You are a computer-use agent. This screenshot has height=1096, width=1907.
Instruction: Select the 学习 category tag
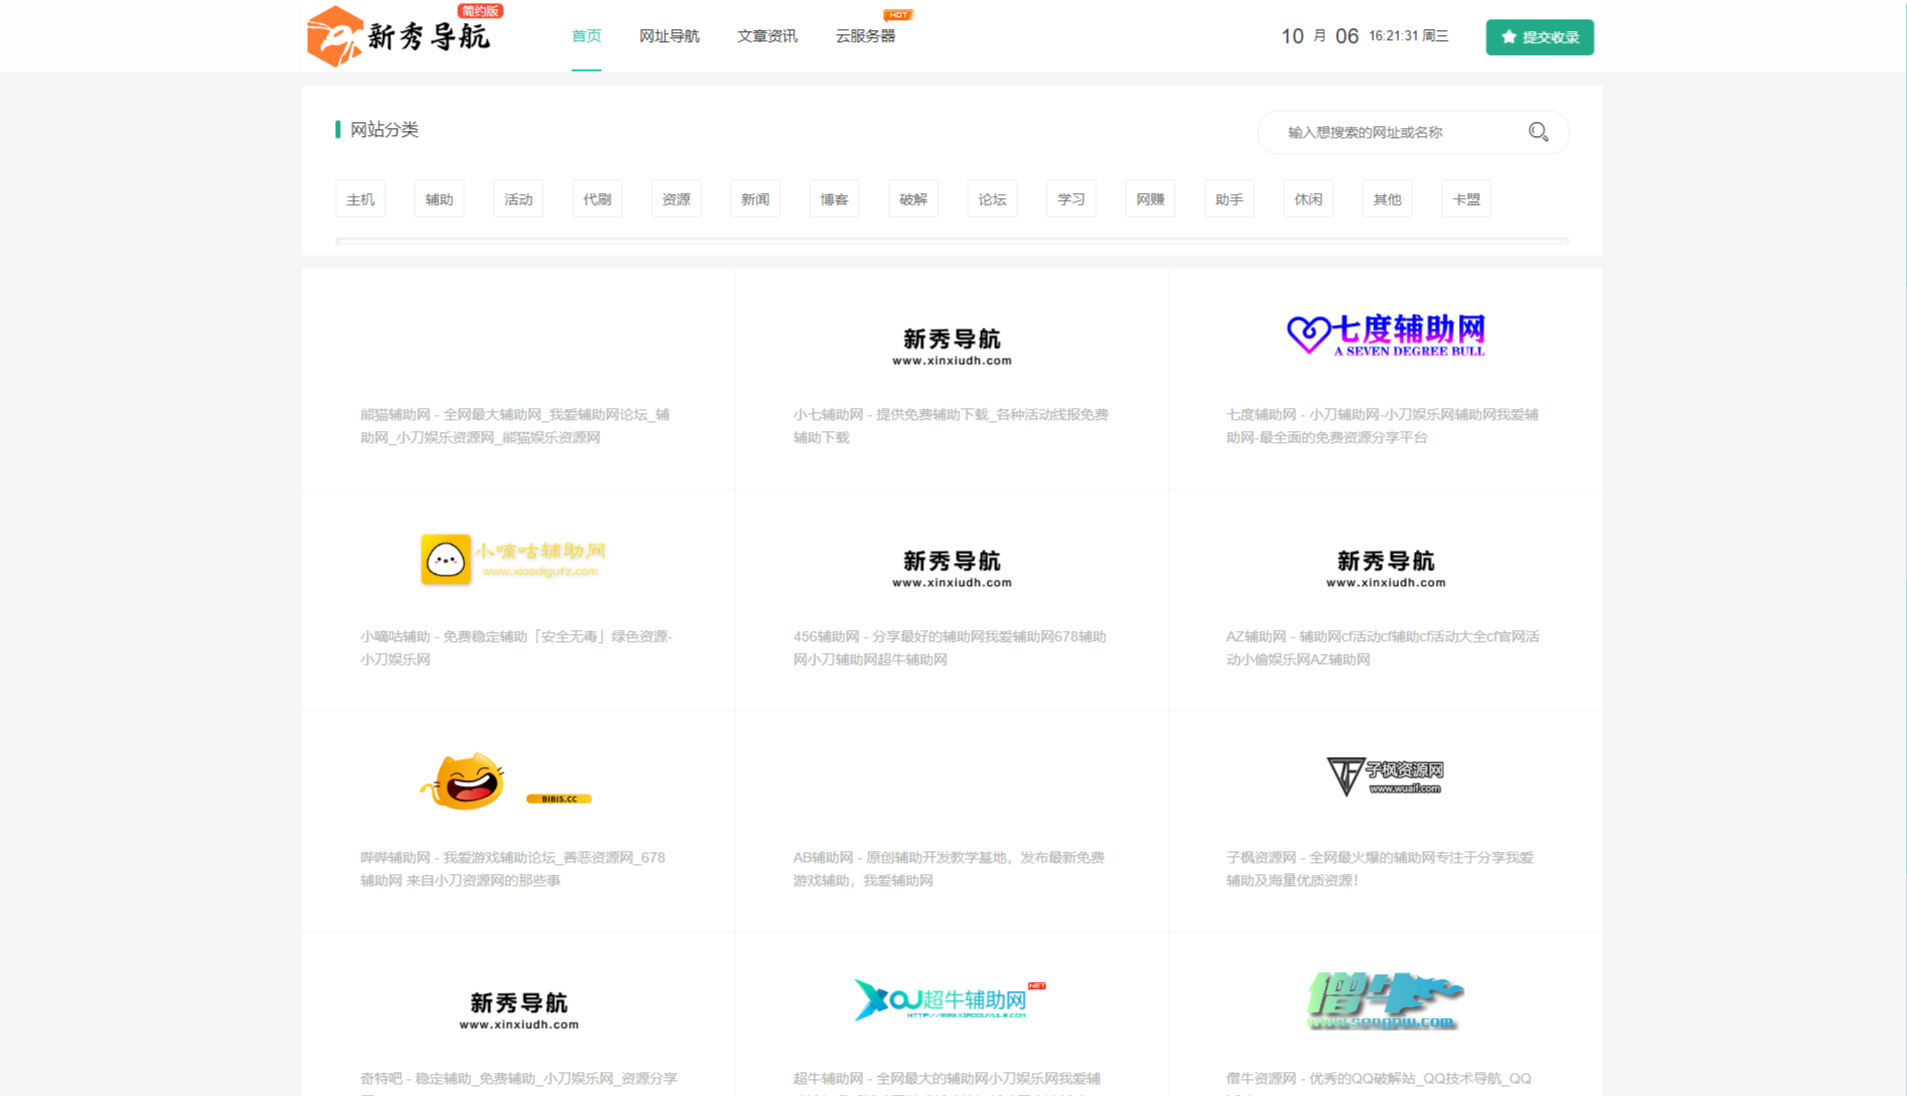1071,199
